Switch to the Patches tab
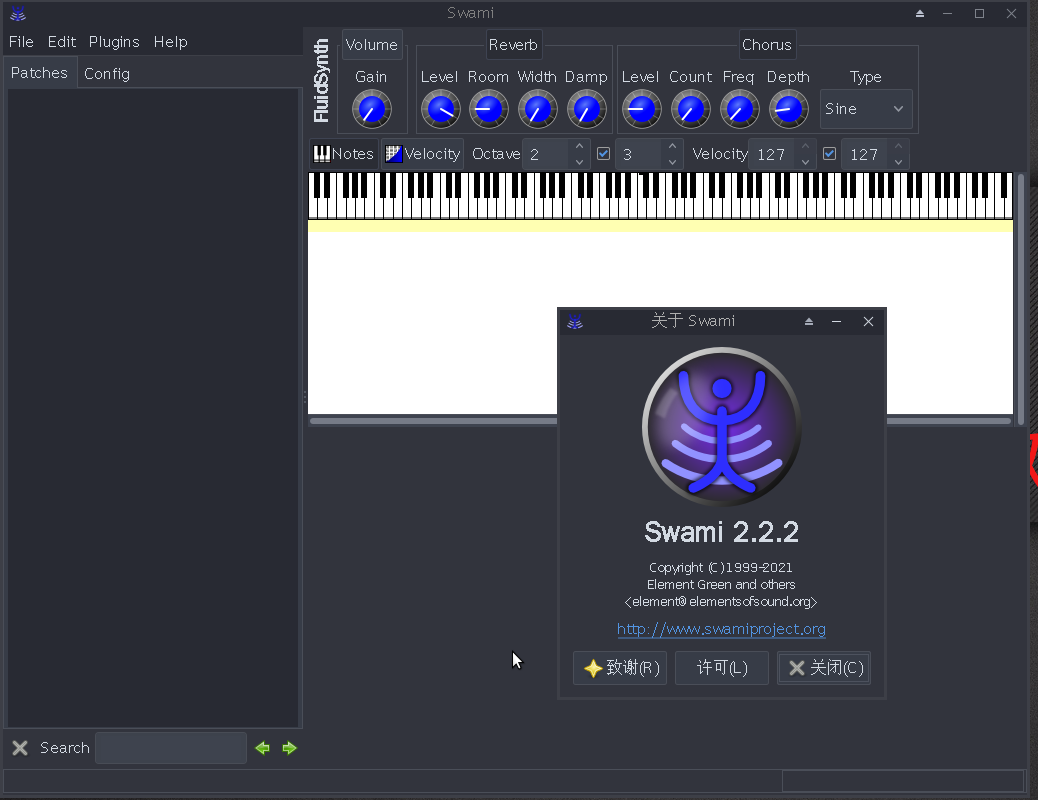The height and width of the screenshot is (800, 1038). pyautogui.click(x=39, y=73)
